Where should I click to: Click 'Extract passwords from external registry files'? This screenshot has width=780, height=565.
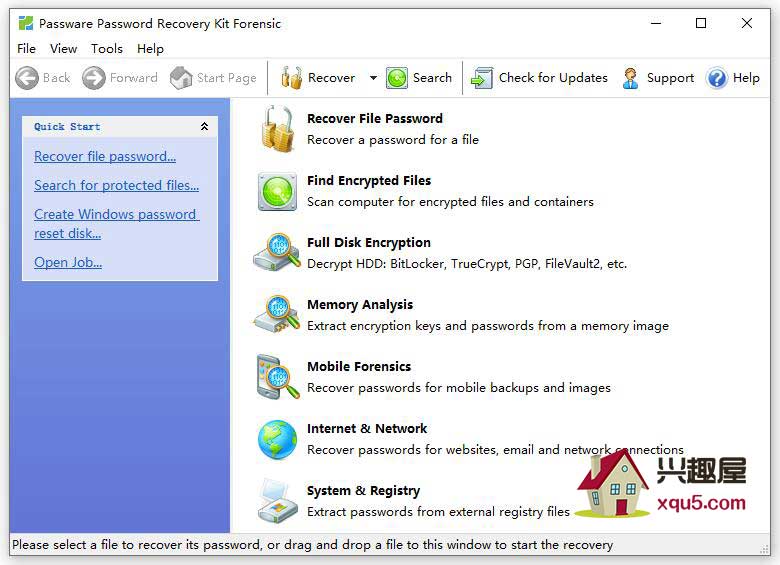coord(438,512)
